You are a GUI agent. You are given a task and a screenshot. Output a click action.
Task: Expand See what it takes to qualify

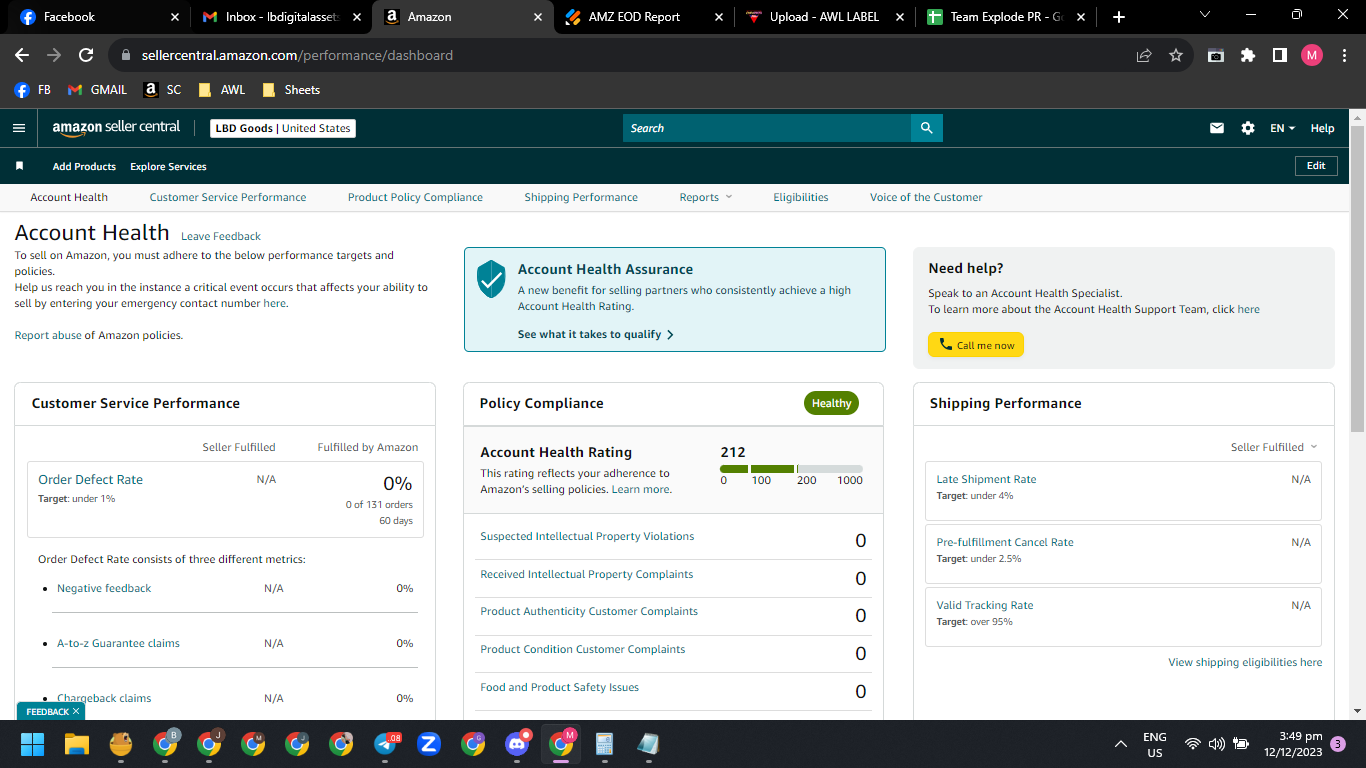596,334
